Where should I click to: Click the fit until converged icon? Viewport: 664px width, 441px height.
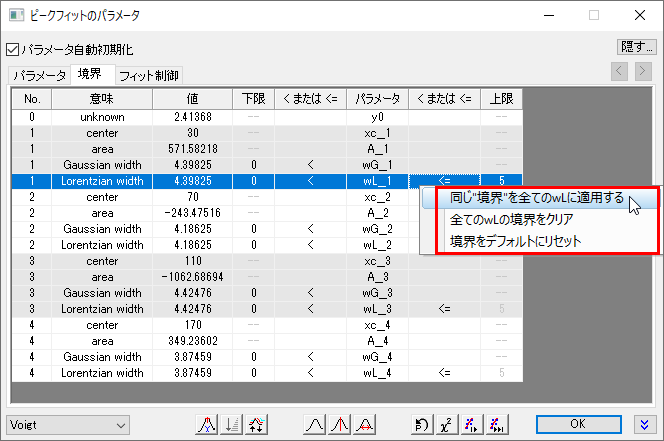coord(497,424)
